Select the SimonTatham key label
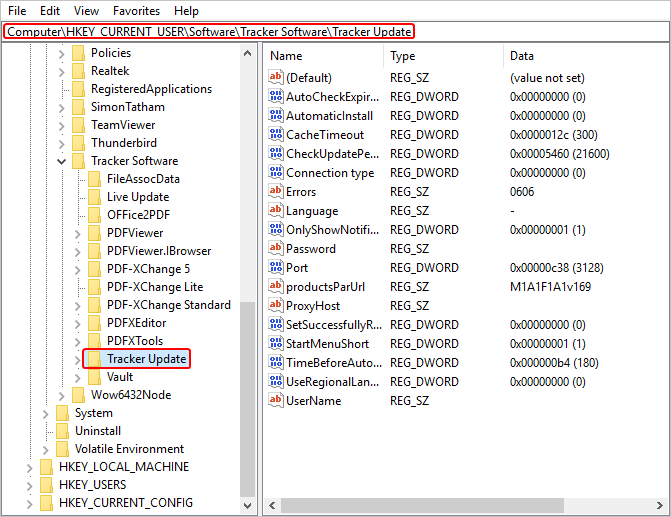Viewport: 671px width, 517px height. coord(128,107)
